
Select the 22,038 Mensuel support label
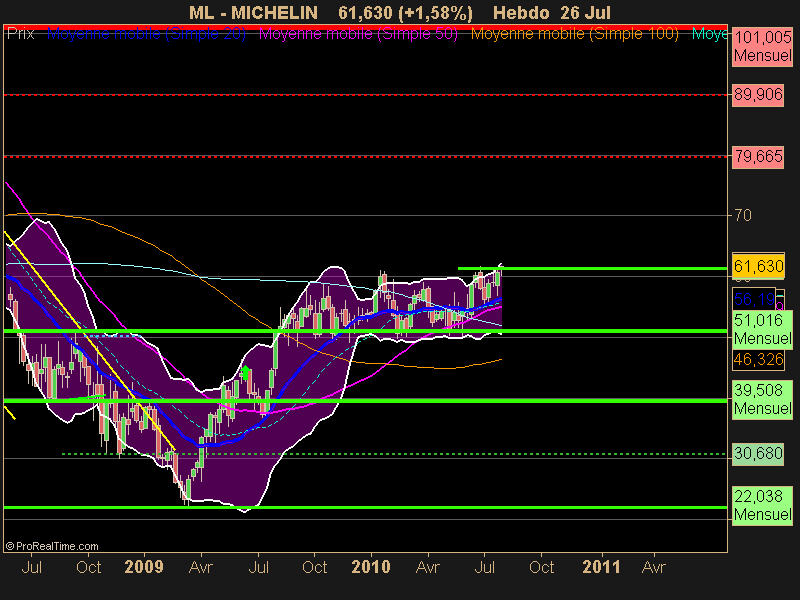[763, 505]
